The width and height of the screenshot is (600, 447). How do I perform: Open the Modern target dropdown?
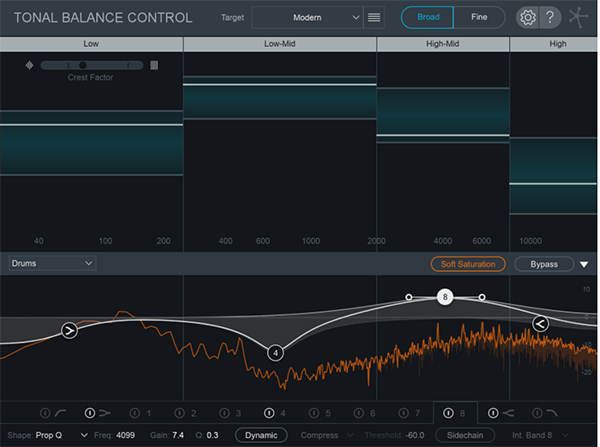click(x=307, y=18)
